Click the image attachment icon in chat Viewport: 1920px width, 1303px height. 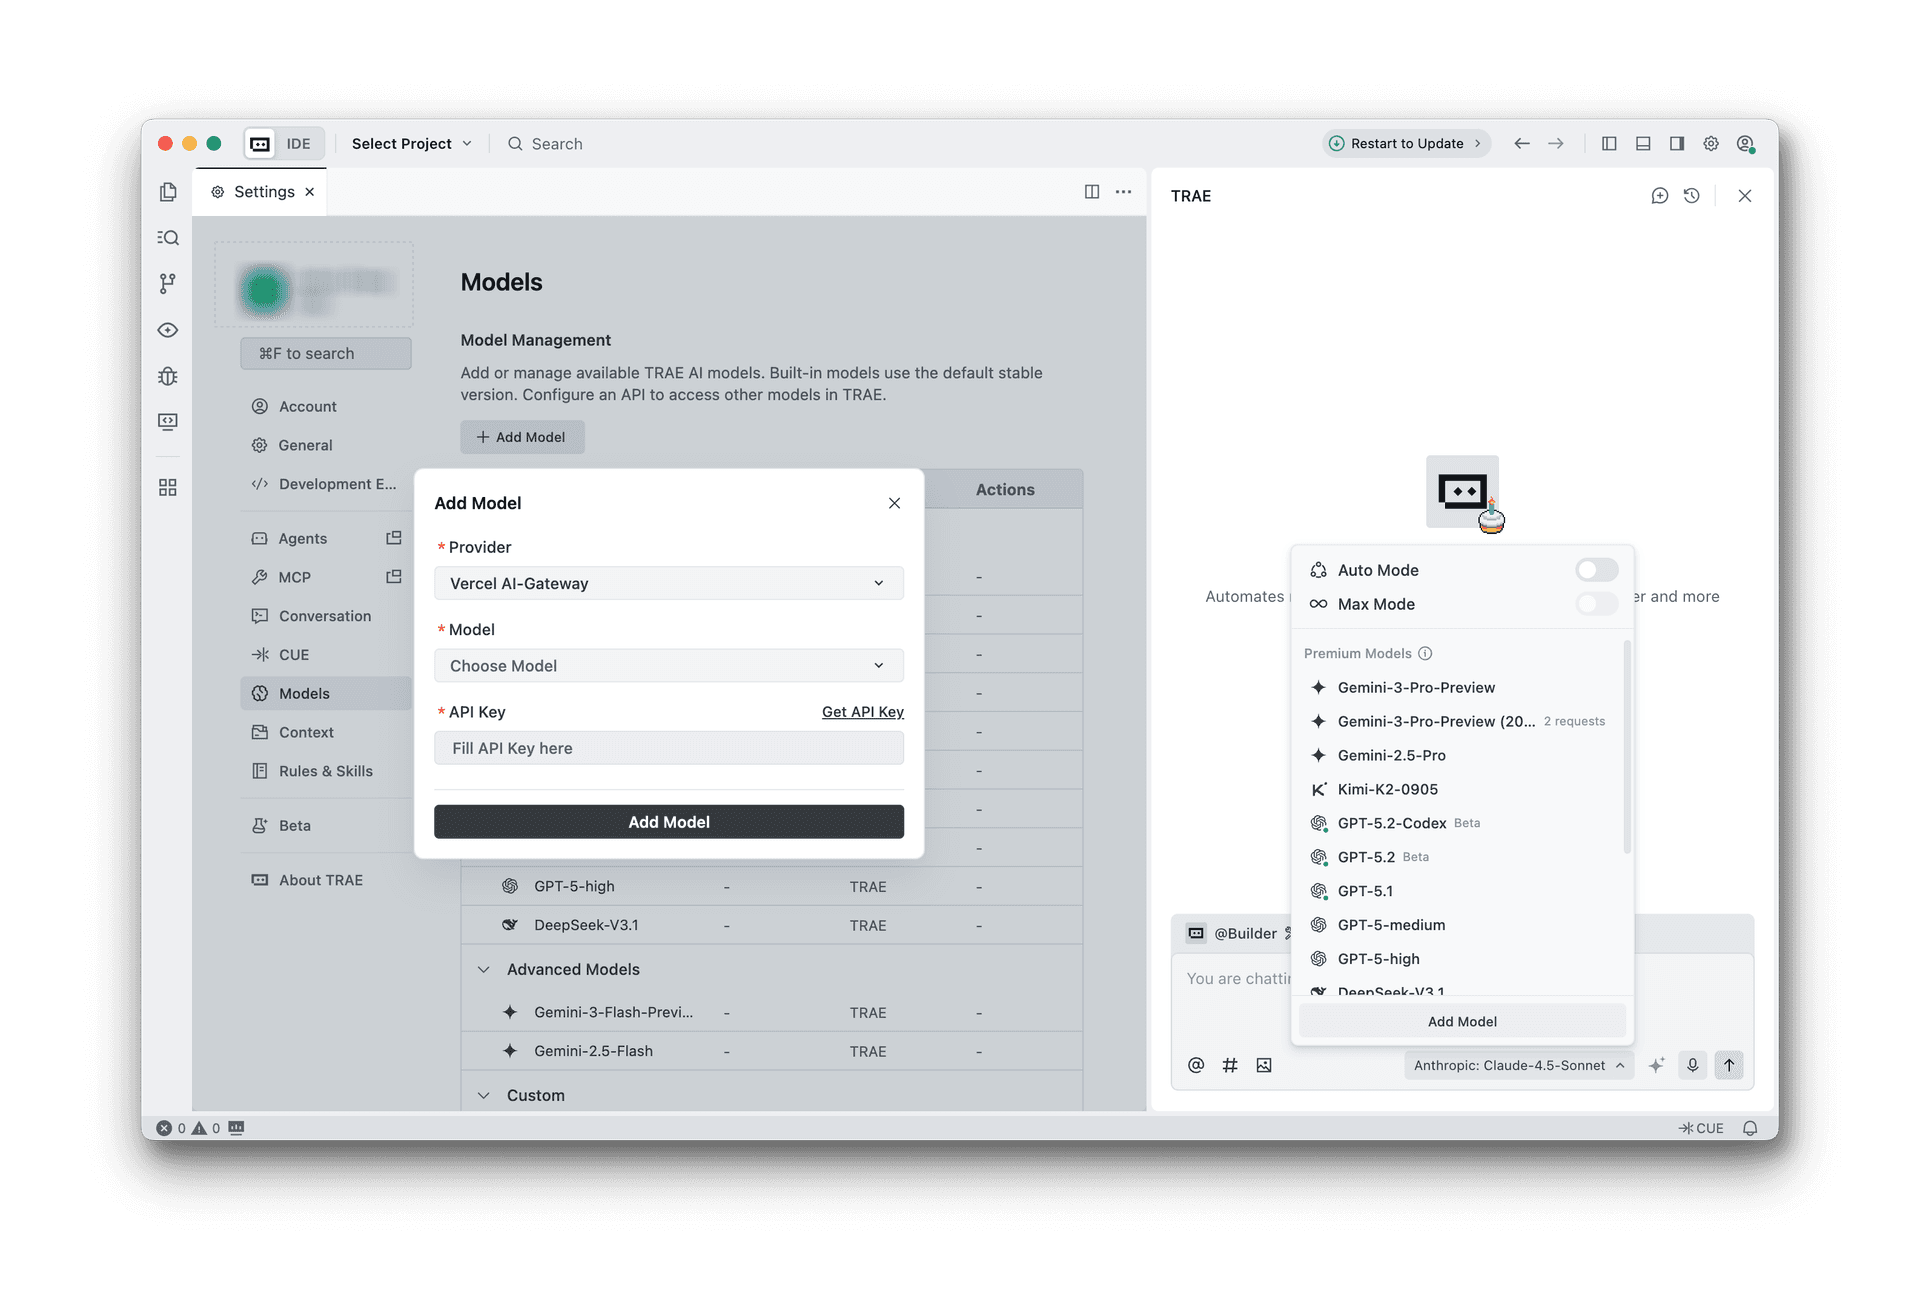tap(1264, 1065)
